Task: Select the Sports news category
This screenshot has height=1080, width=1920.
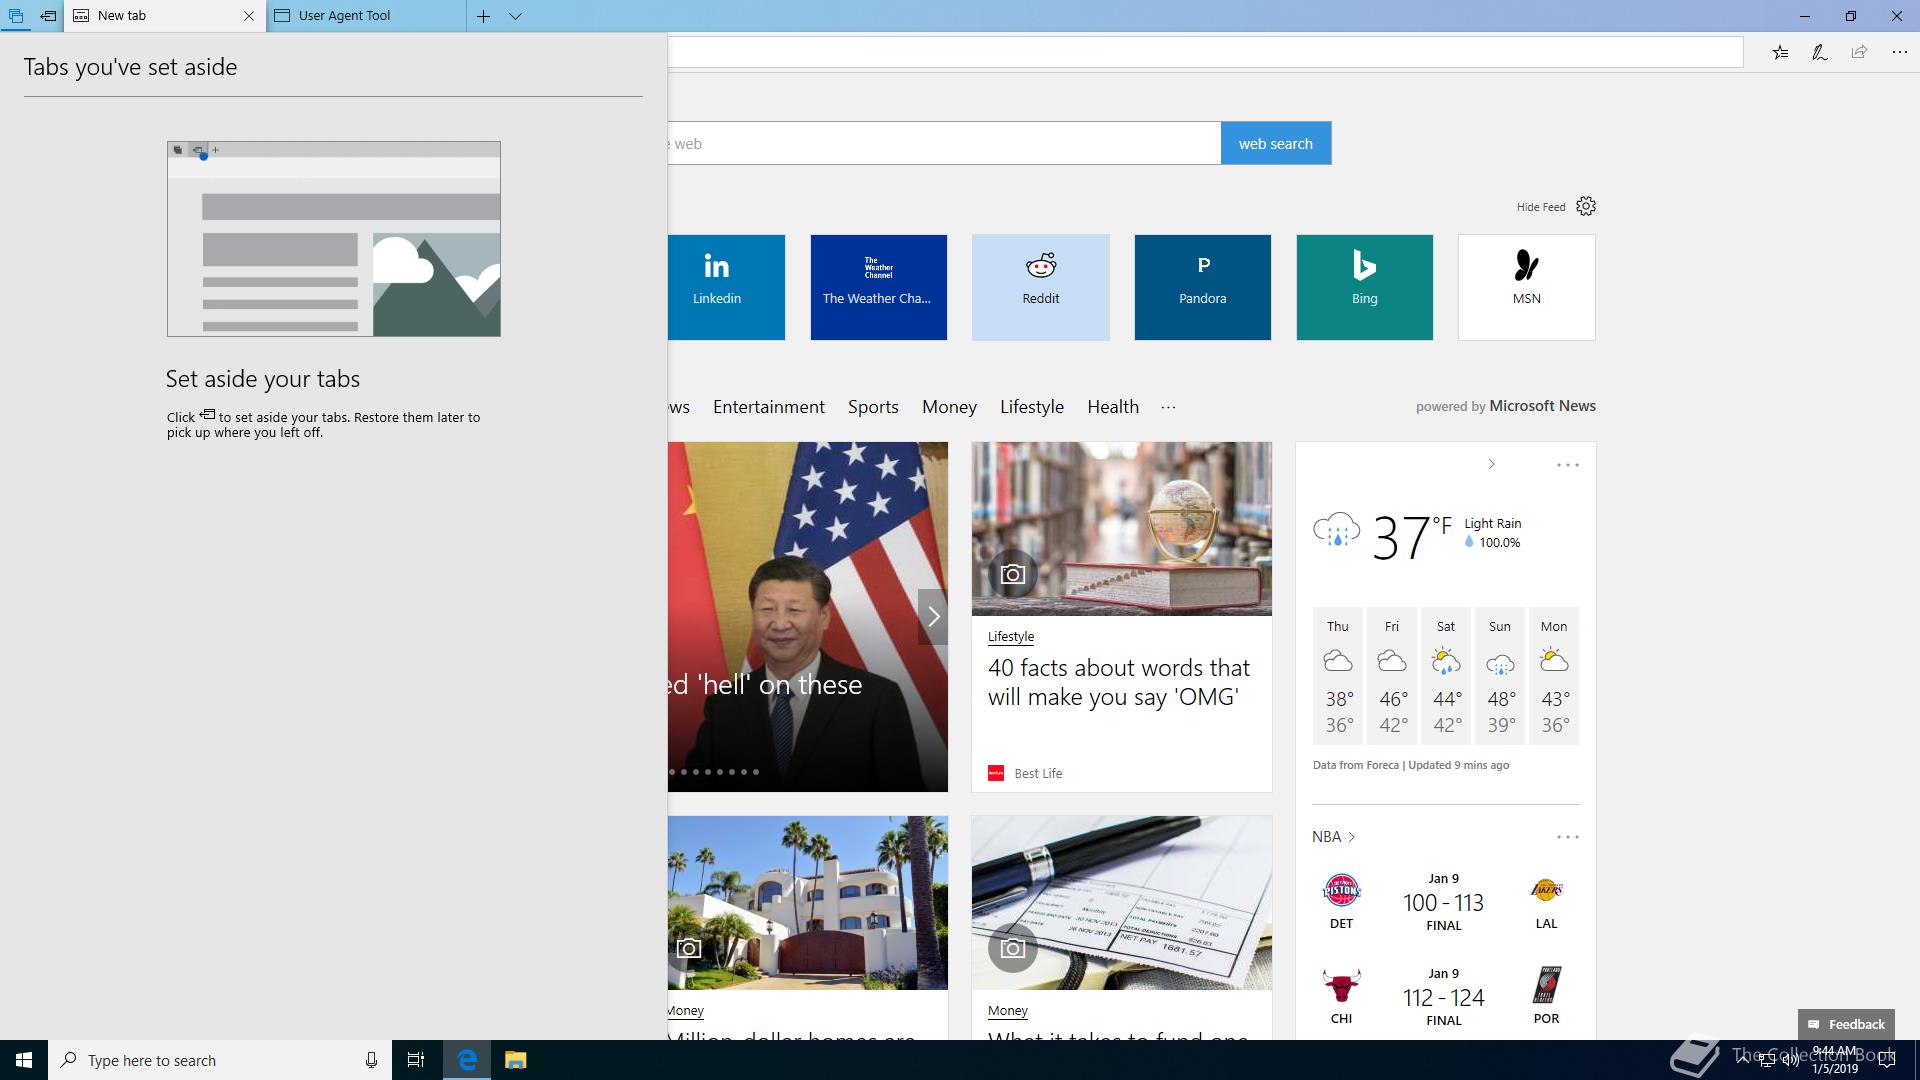Action: click(x=873, y=407)
